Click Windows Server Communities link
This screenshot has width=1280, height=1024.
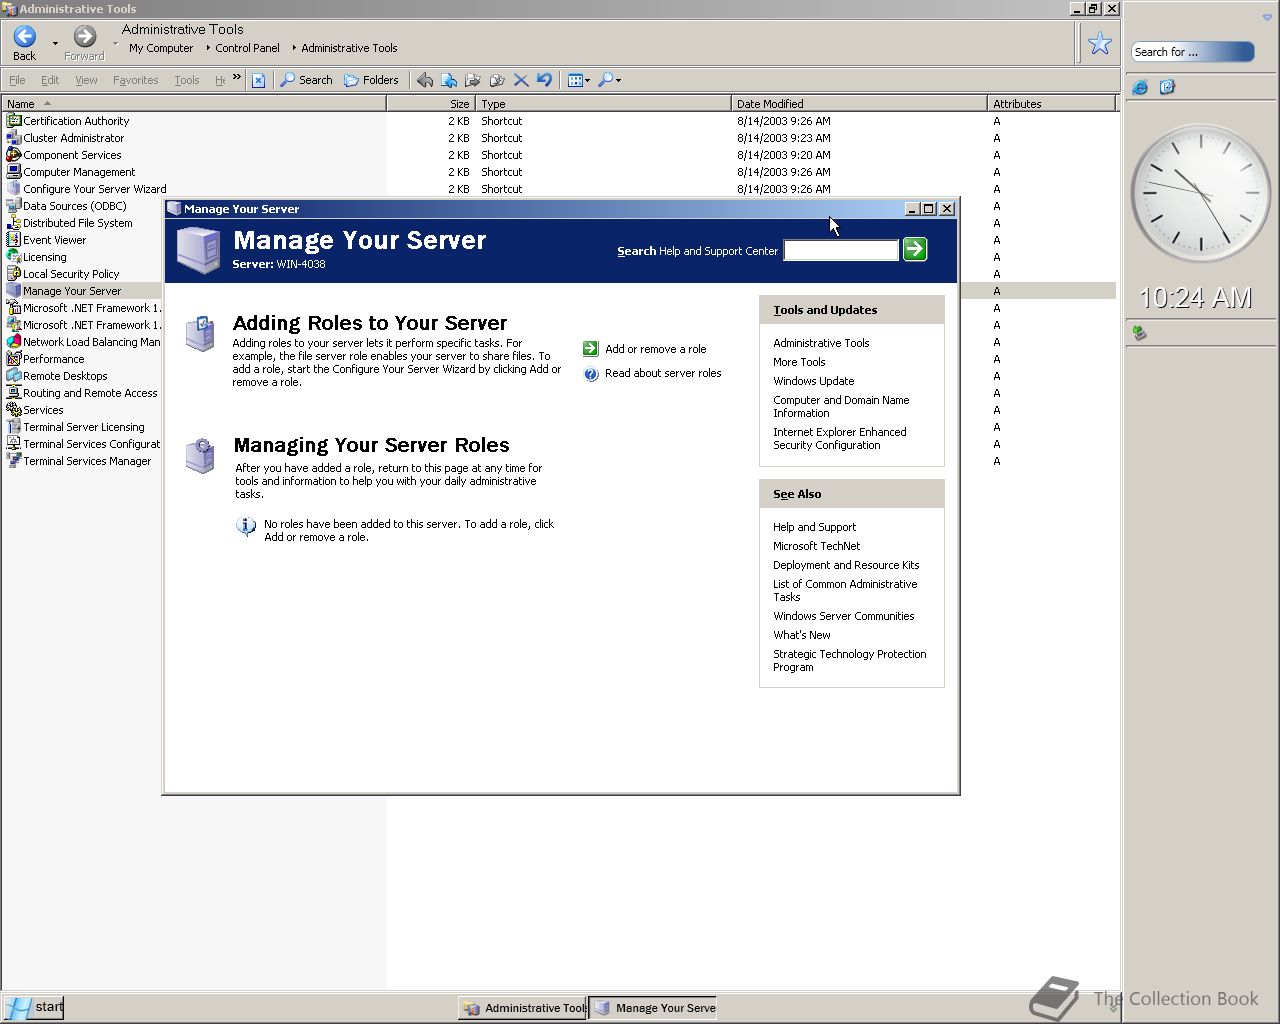(x=843, y=616)
